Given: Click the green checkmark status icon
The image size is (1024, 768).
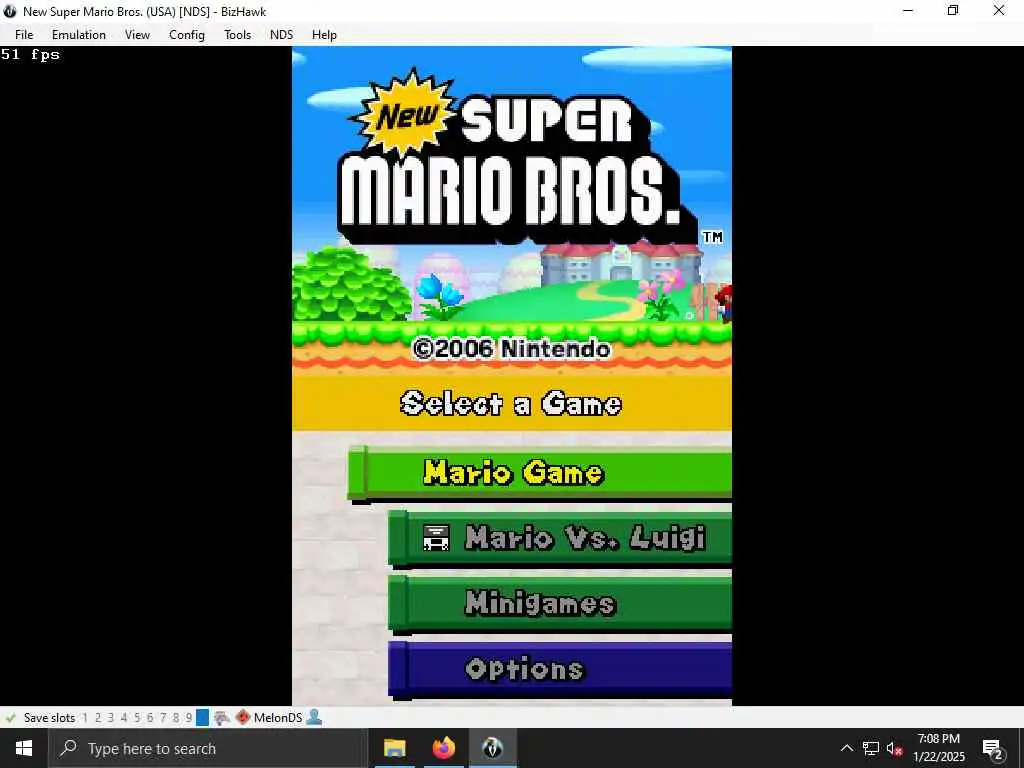Looking at the screenshot, I should pyautogui.click(x=10, y=718).
